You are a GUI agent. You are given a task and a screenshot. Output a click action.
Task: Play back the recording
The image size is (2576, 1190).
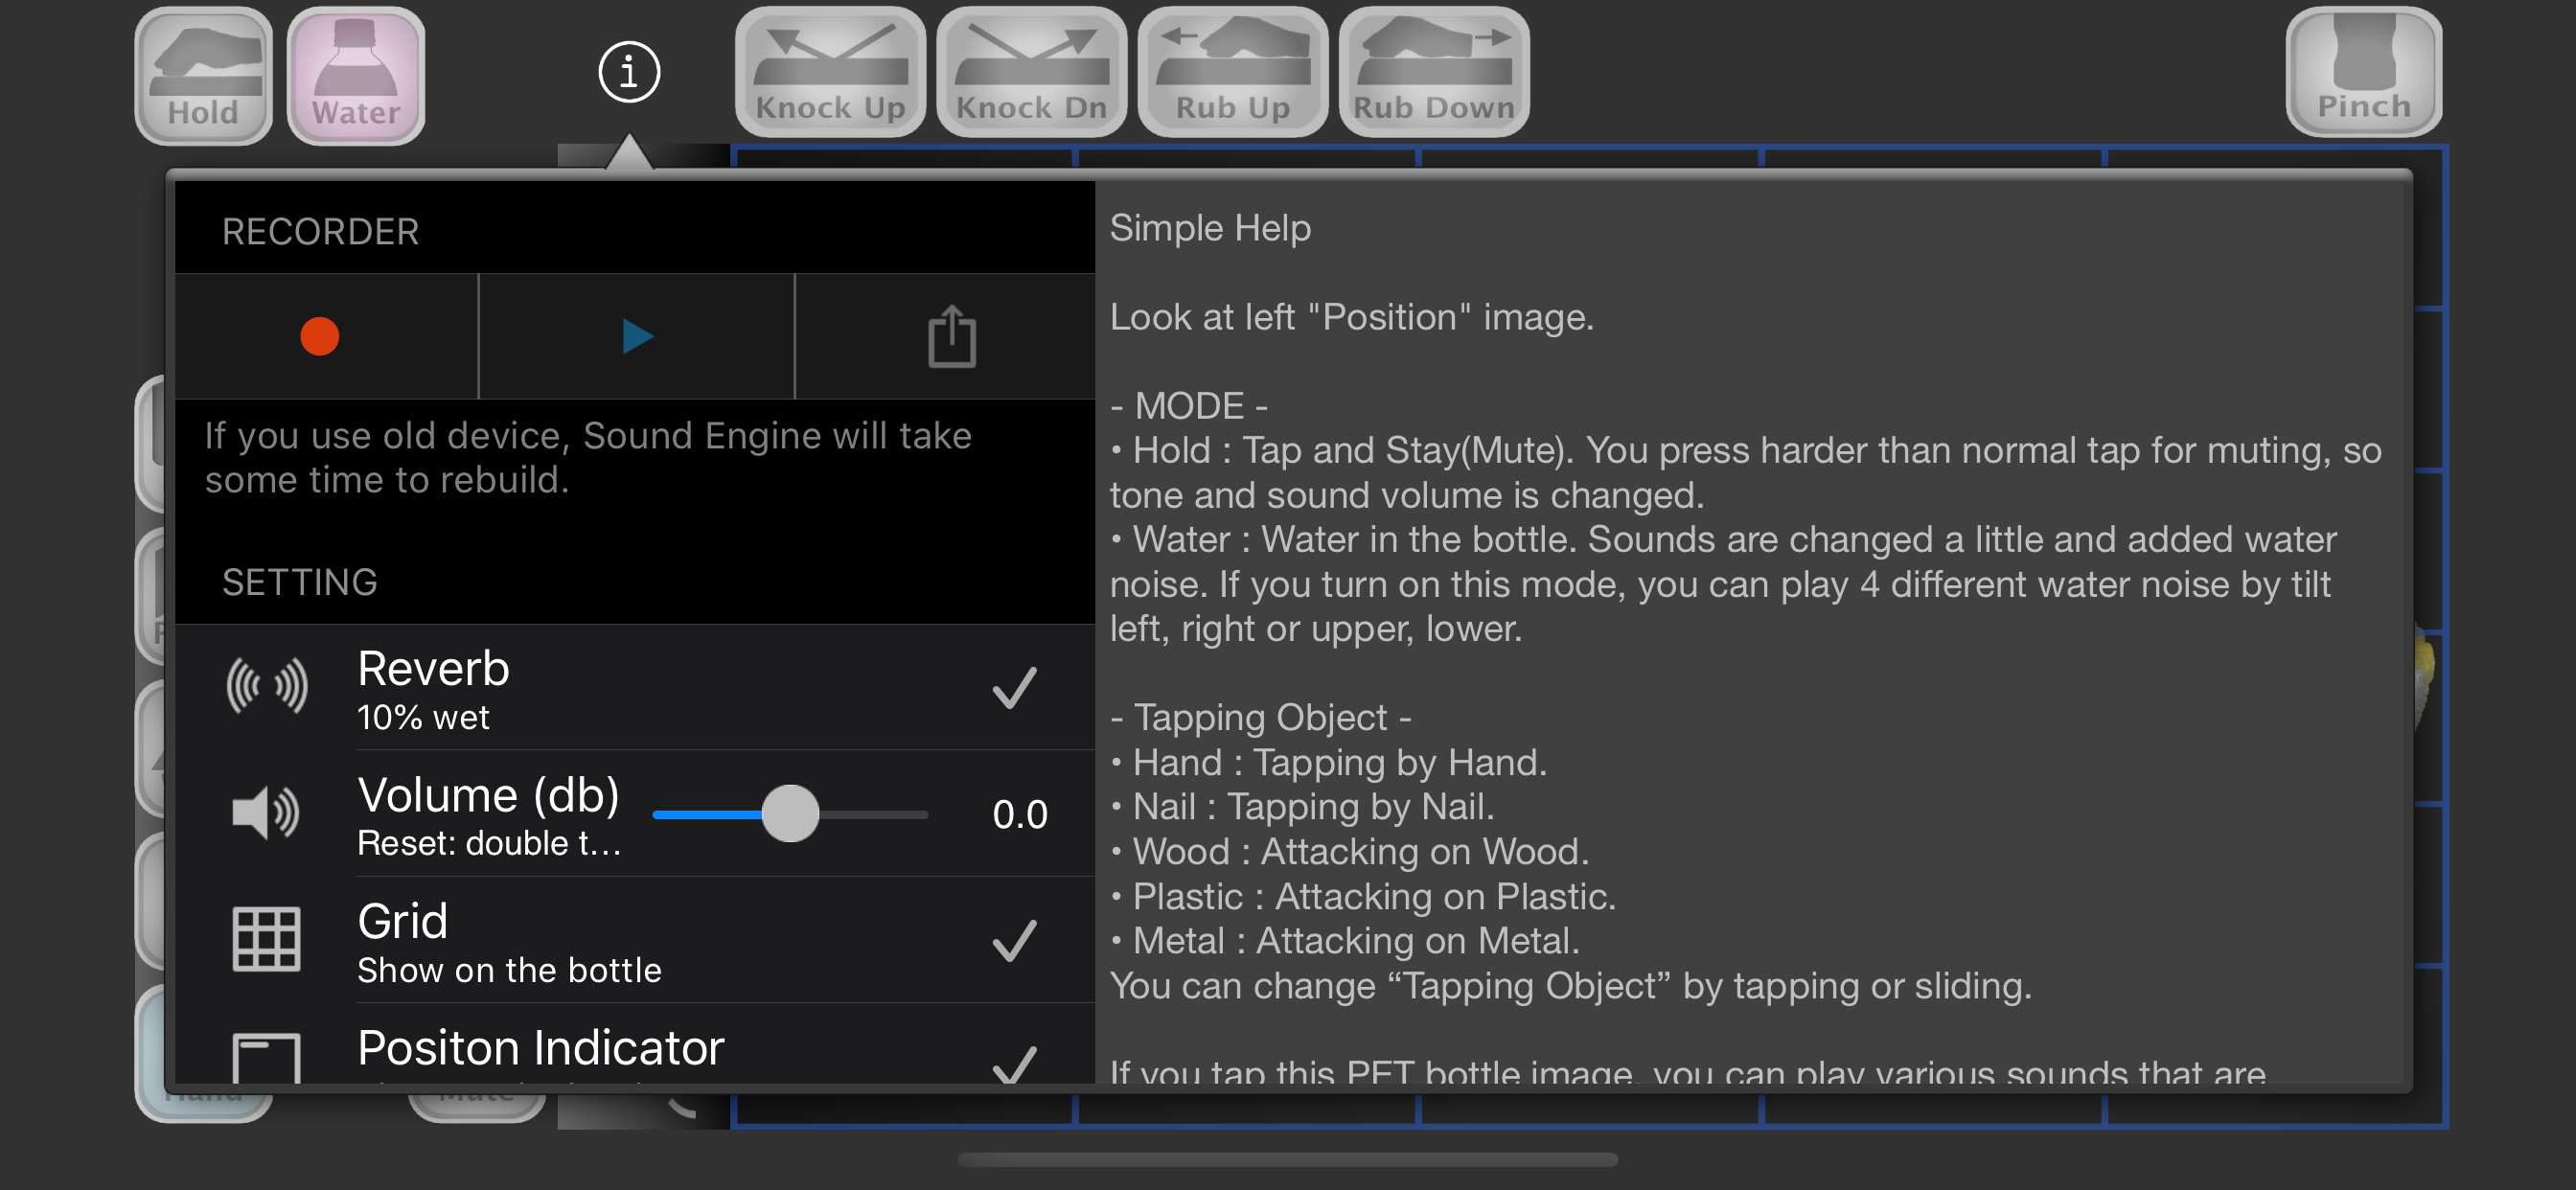pos(637,336)
